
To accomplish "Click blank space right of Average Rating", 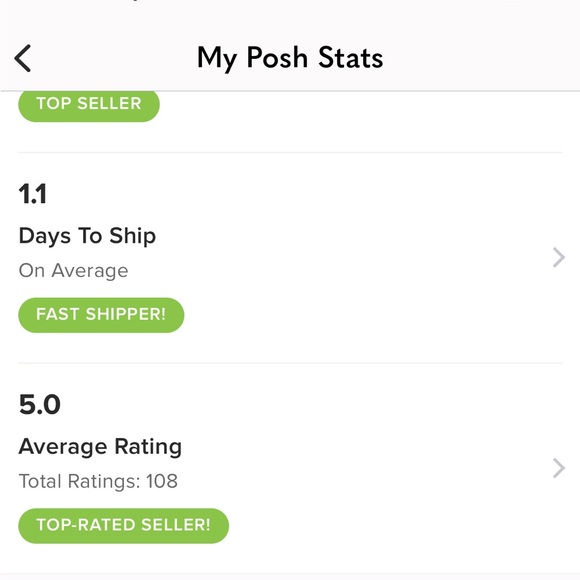I will click(x=362, y=447).
